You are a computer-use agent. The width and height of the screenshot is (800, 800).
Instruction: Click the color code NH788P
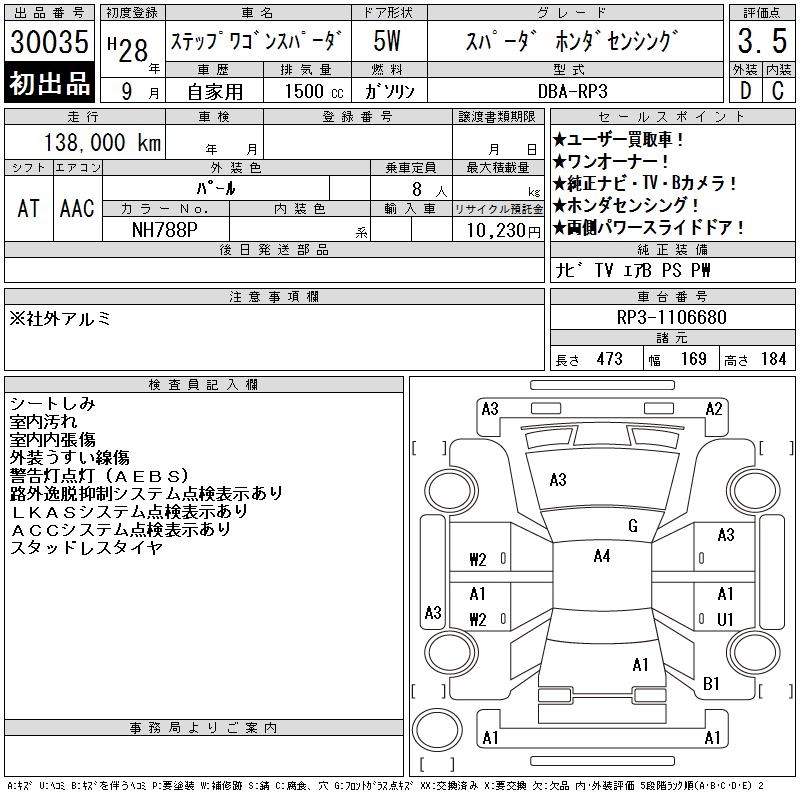coord(165,229)
